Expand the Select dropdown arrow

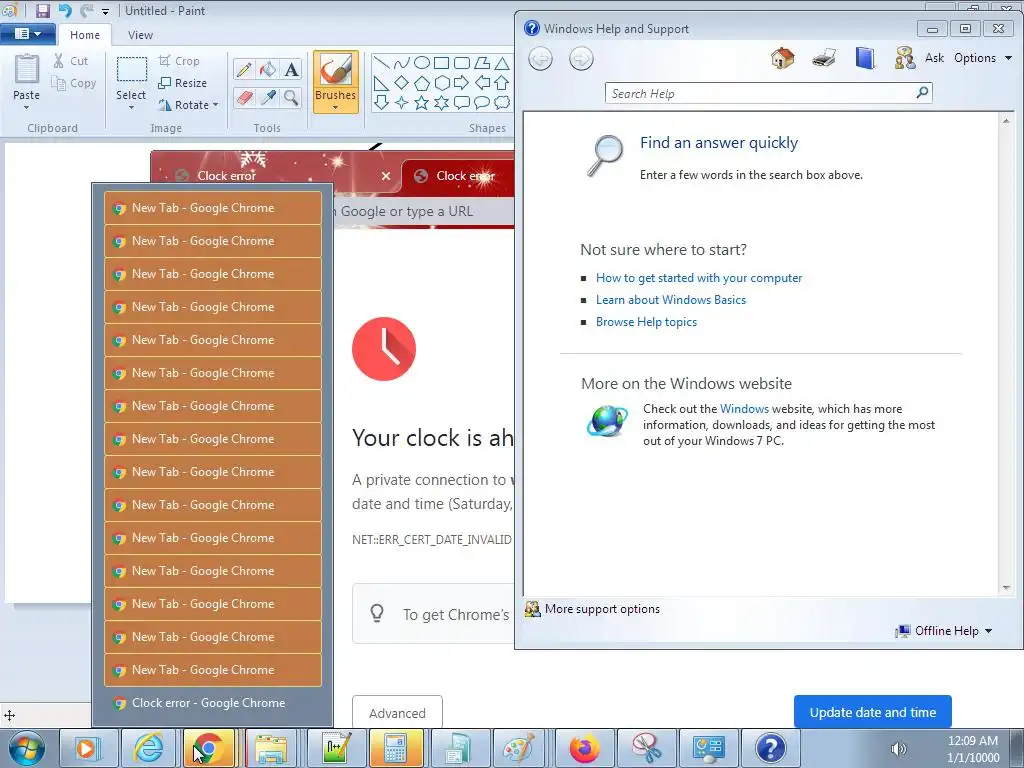pos(131,107)
